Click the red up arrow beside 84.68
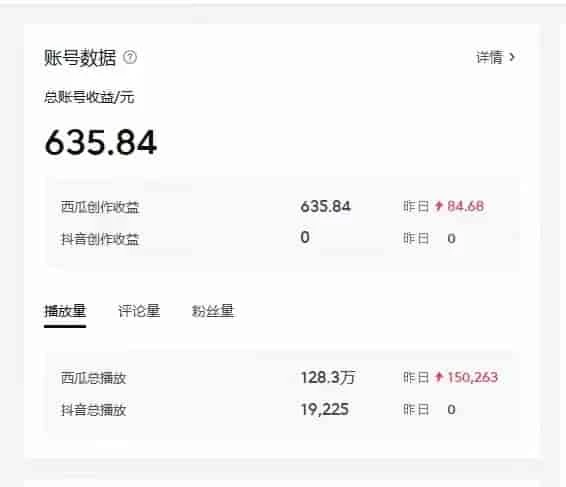 [439, 206]
